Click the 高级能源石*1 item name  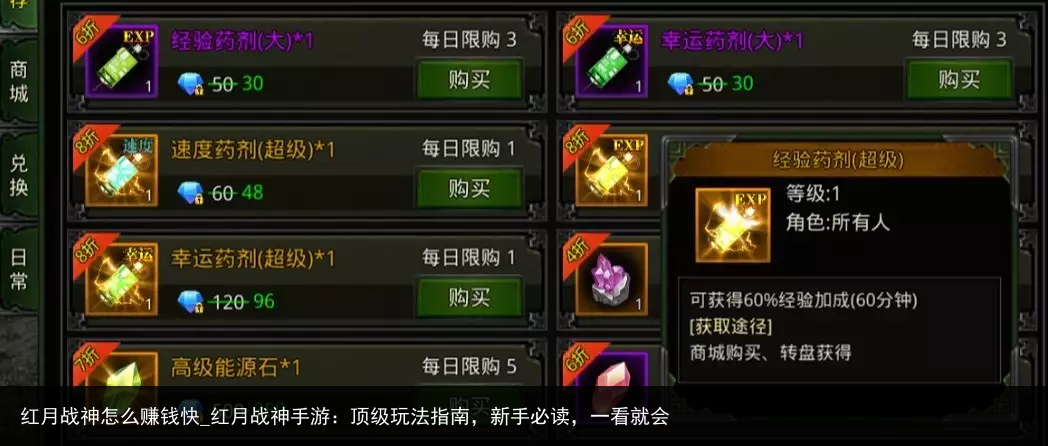[x=236, y=367]
